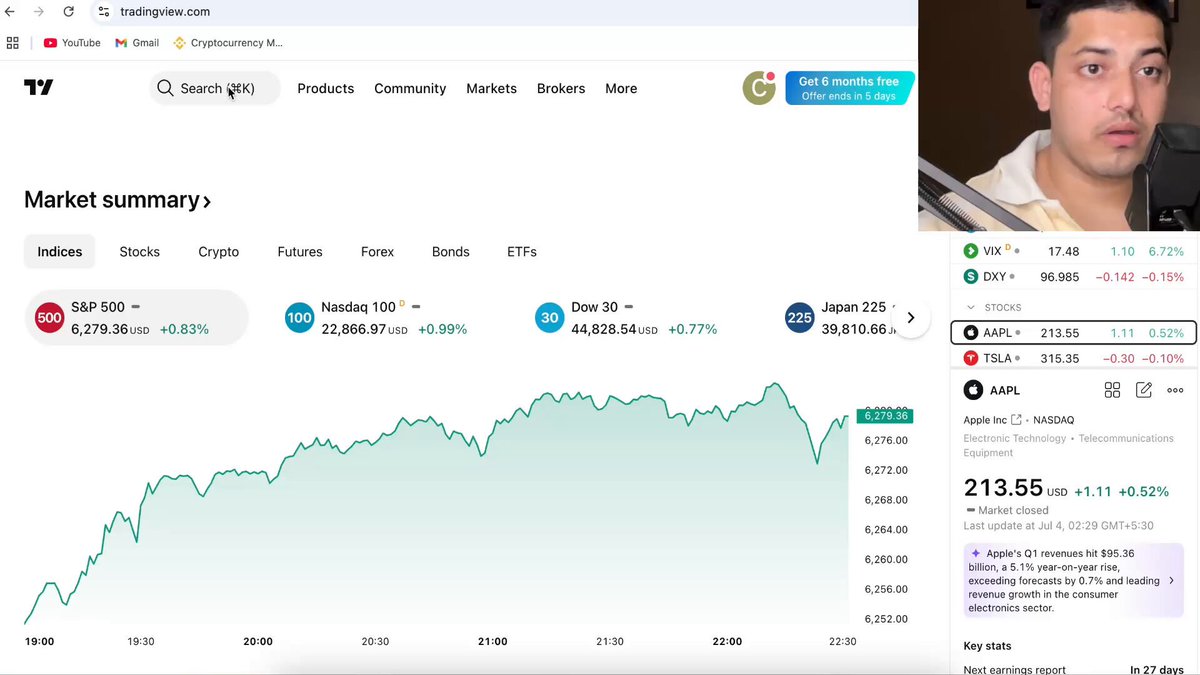Click the Apple Q1 revenues news text
Screen dimensions: 1200x675
(x=1064, y=580)
